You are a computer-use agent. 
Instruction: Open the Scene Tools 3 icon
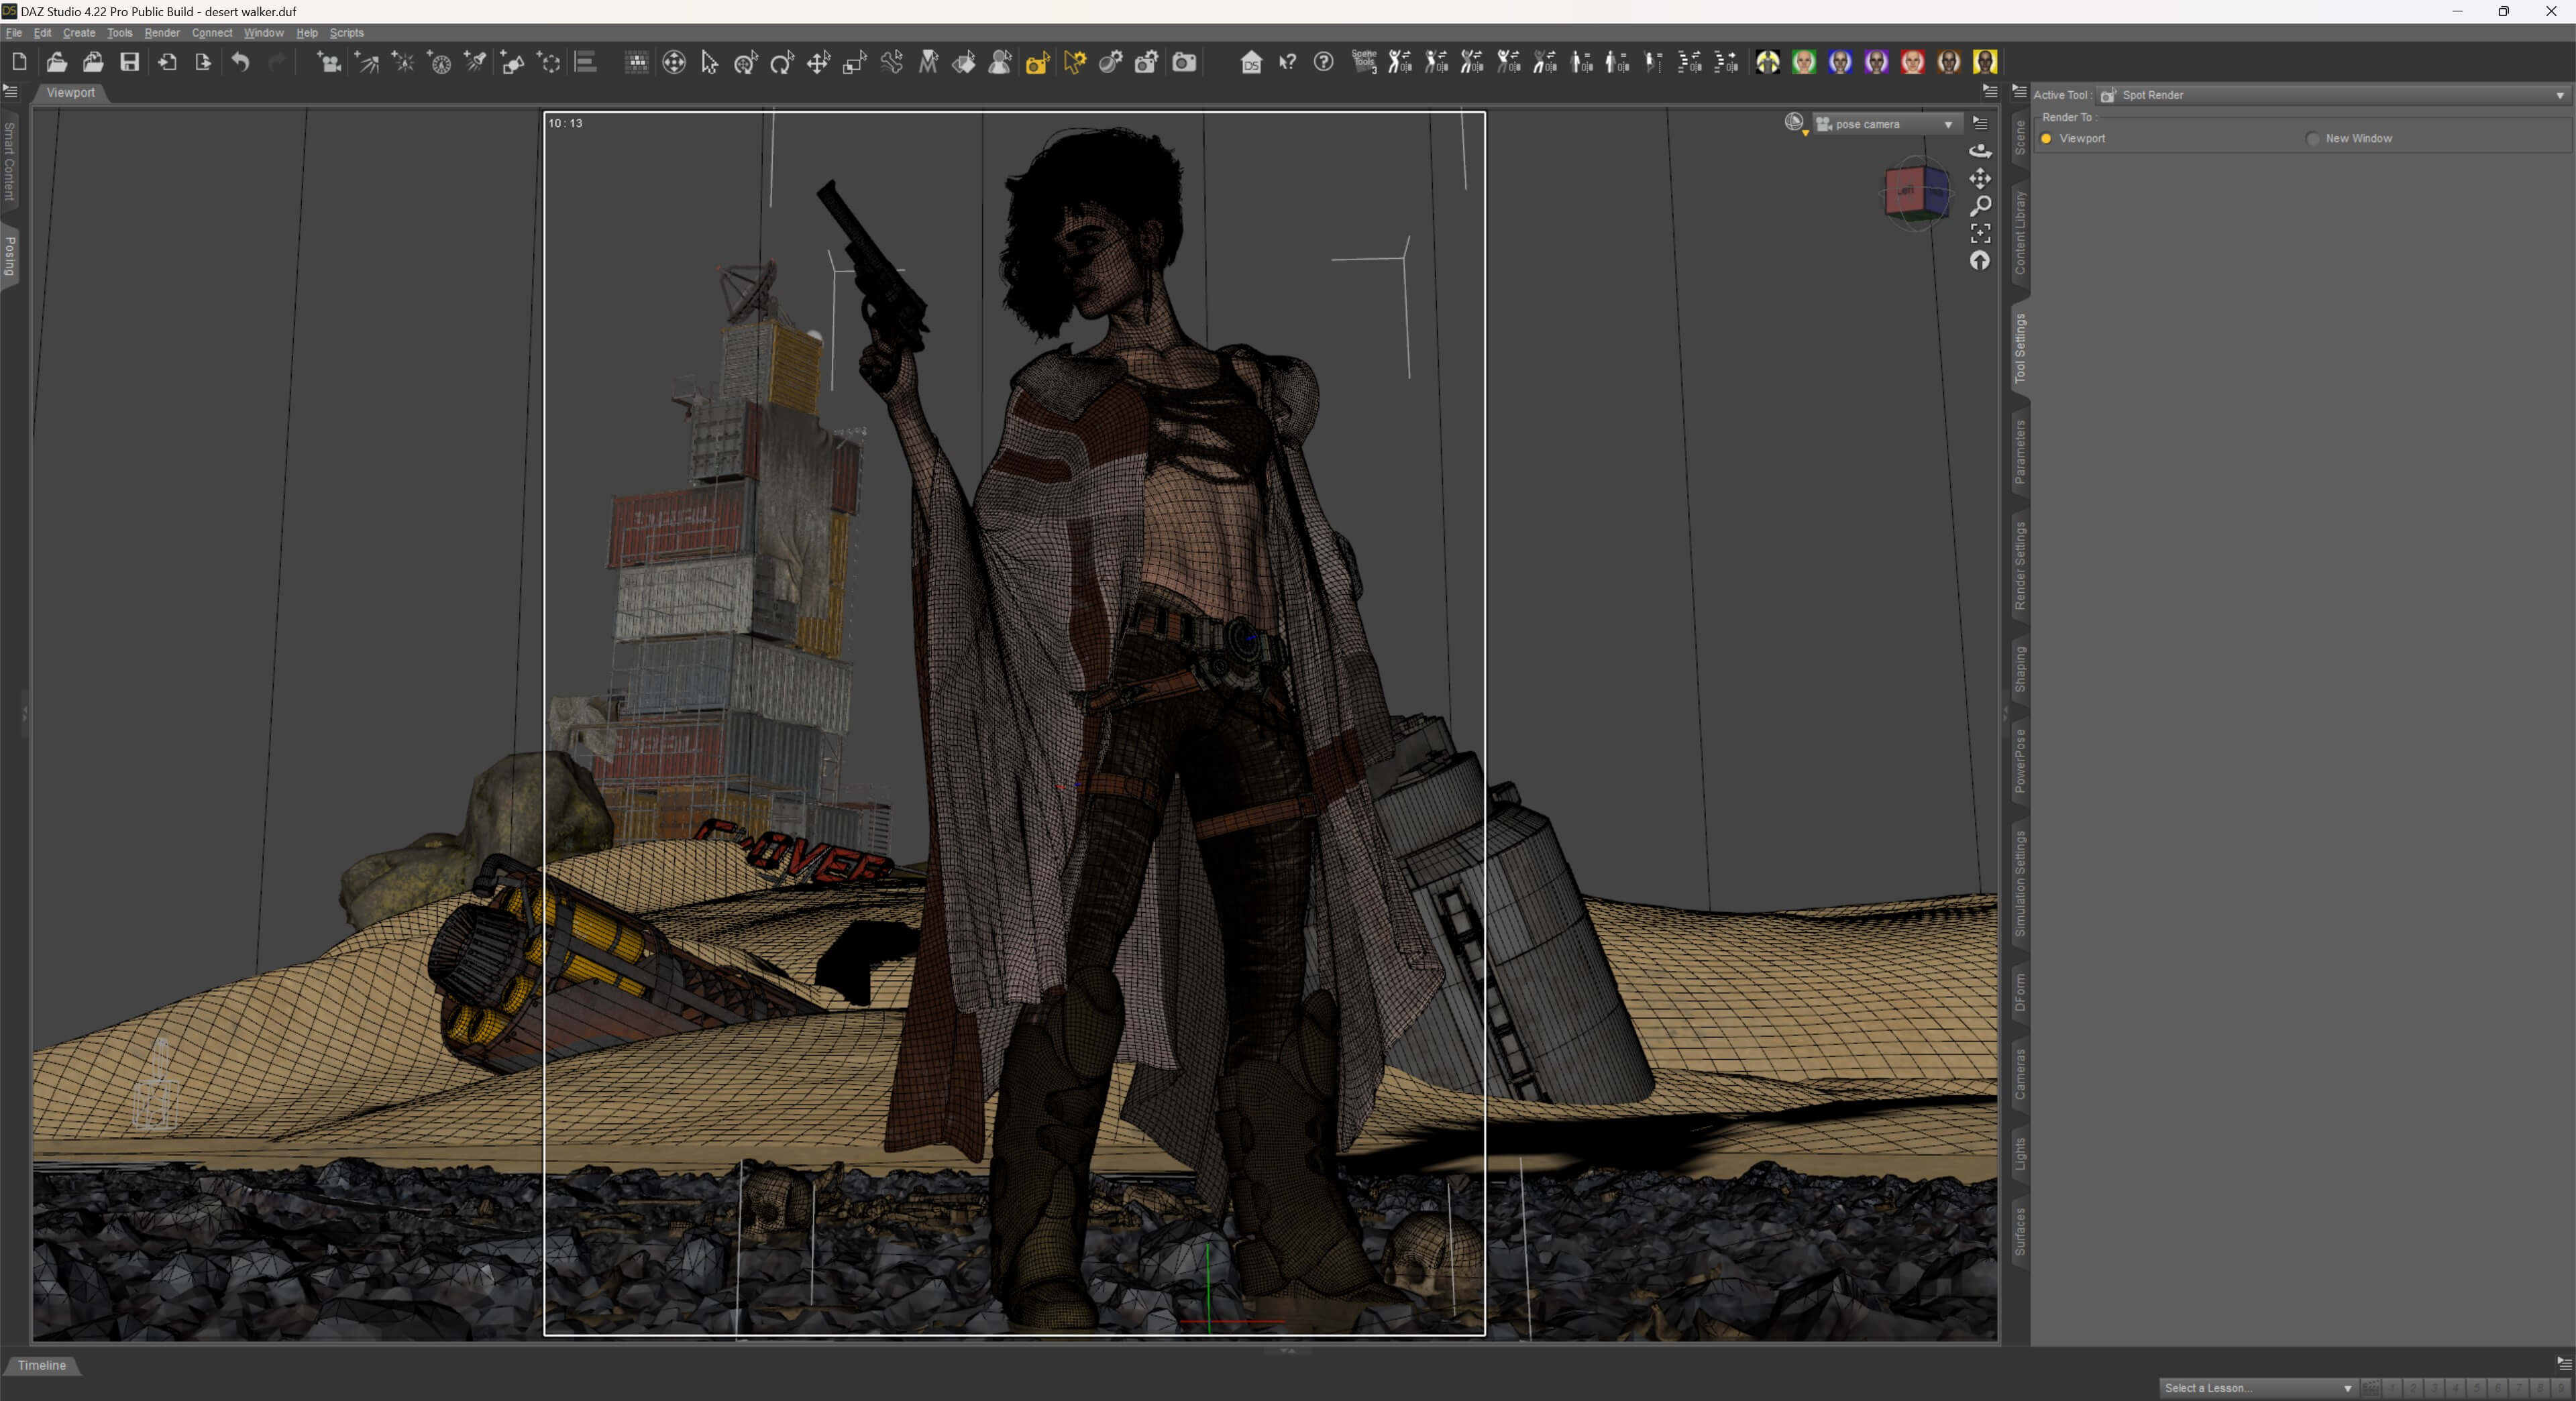tap(1364, 62)
